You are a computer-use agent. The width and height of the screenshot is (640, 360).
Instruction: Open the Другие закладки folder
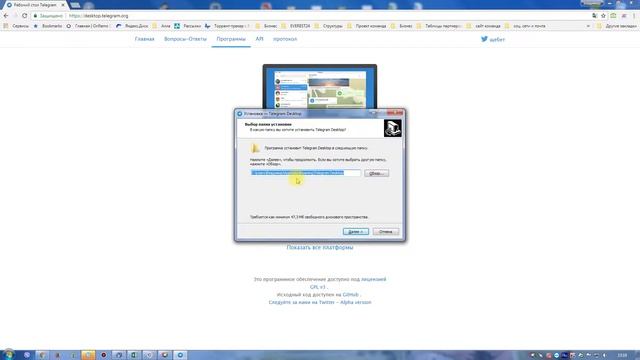click(x=617, y=26)
